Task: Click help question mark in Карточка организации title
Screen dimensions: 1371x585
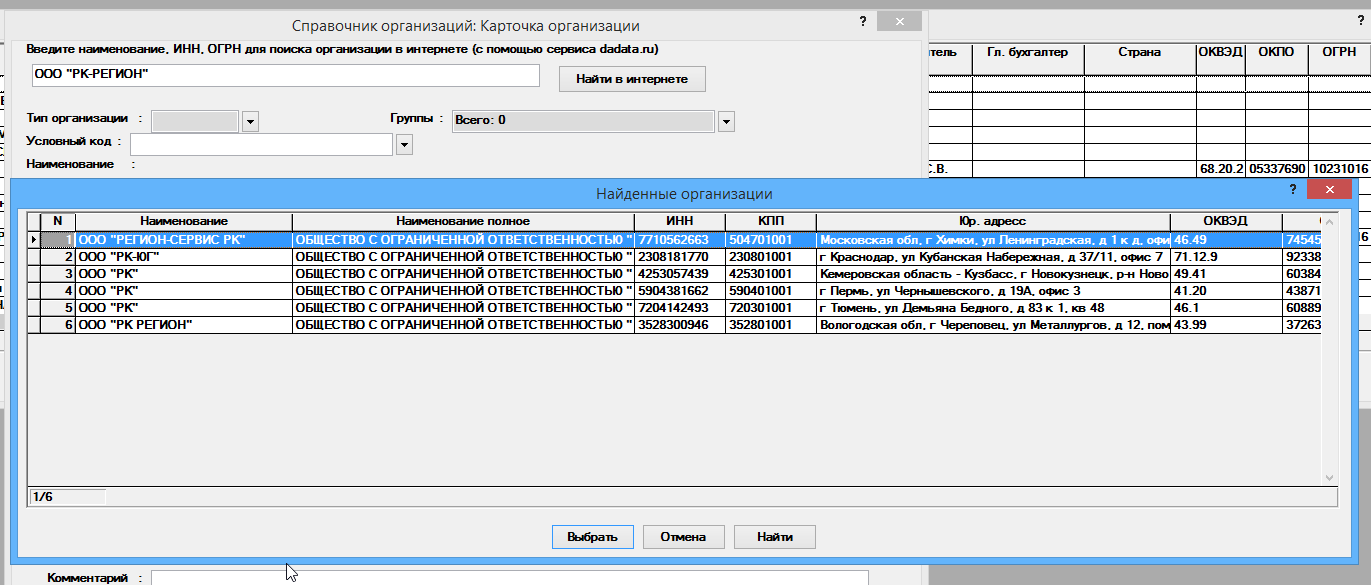Action: 862,21
